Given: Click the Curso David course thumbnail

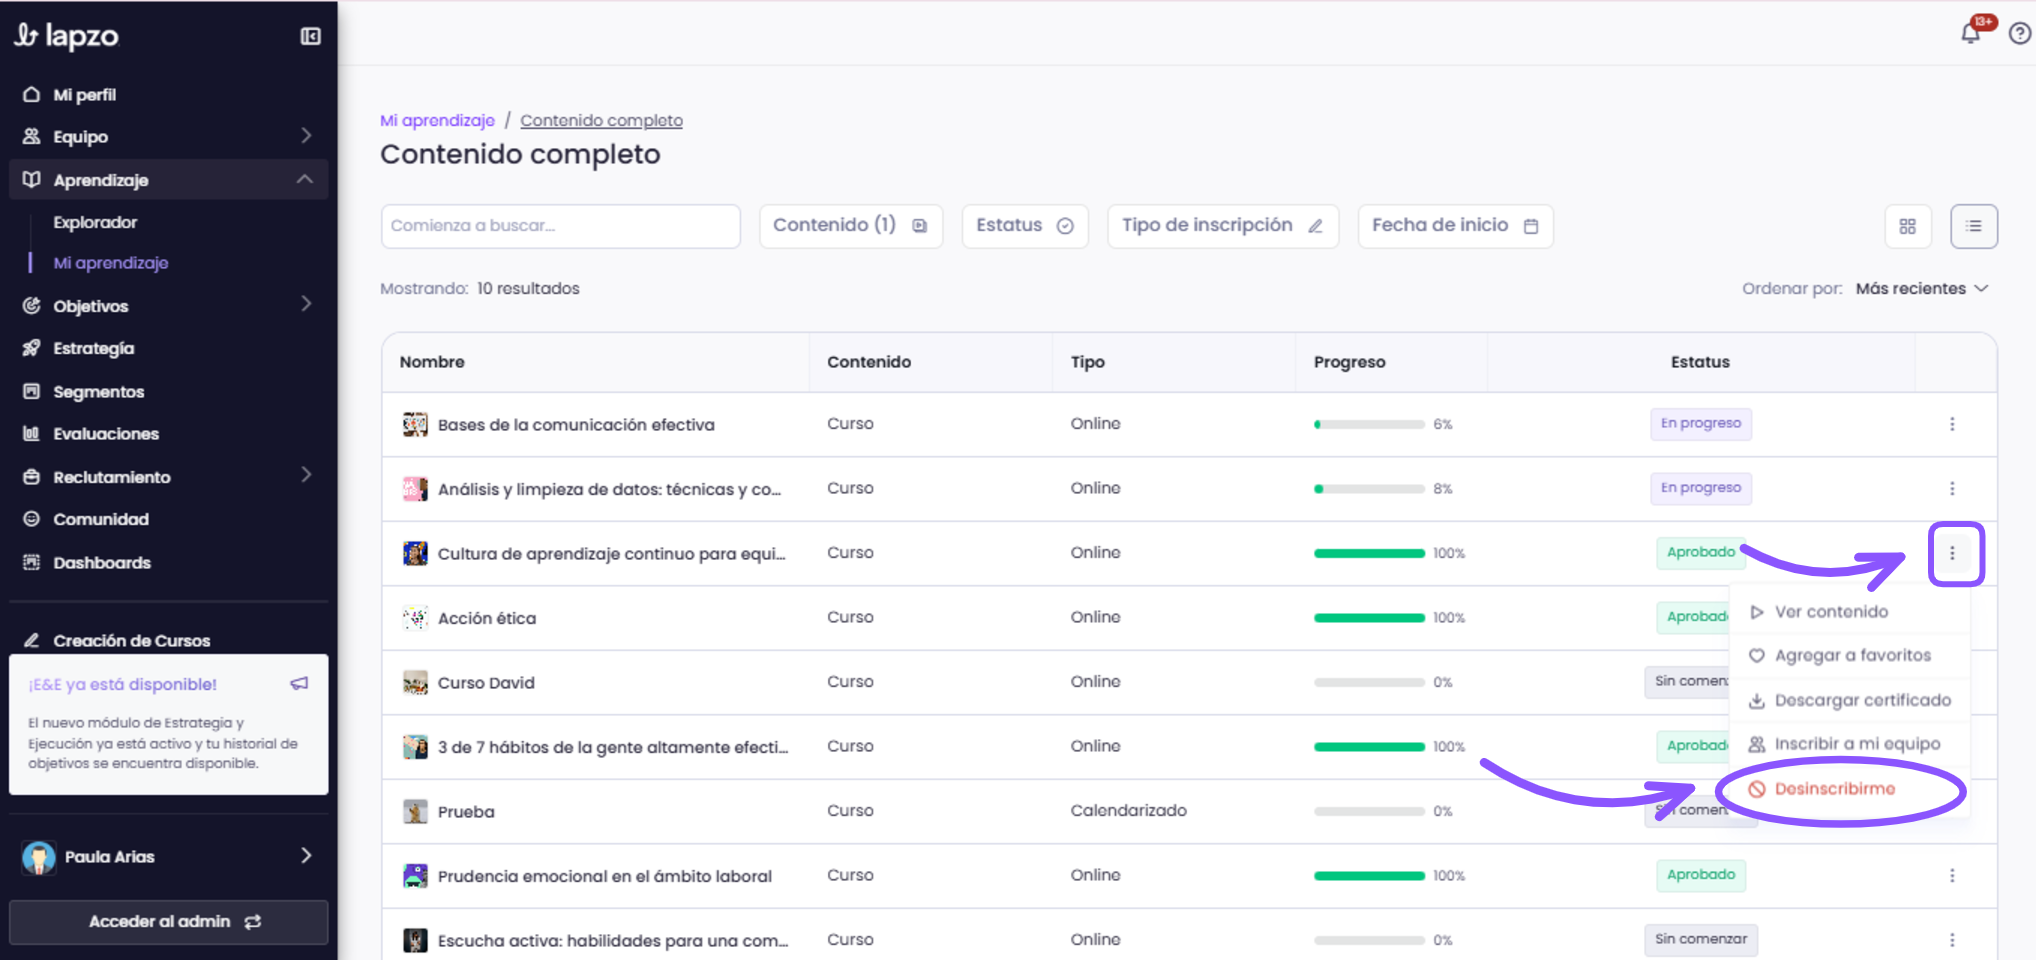Looking at the screenshot, I should point(415,683).
